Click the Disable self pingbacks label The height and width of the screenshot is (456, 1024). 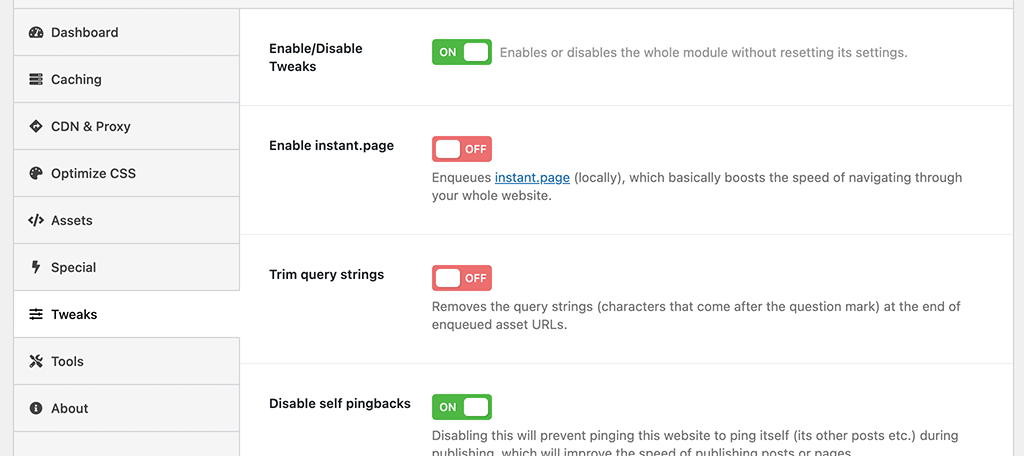(x=340, y=404)
